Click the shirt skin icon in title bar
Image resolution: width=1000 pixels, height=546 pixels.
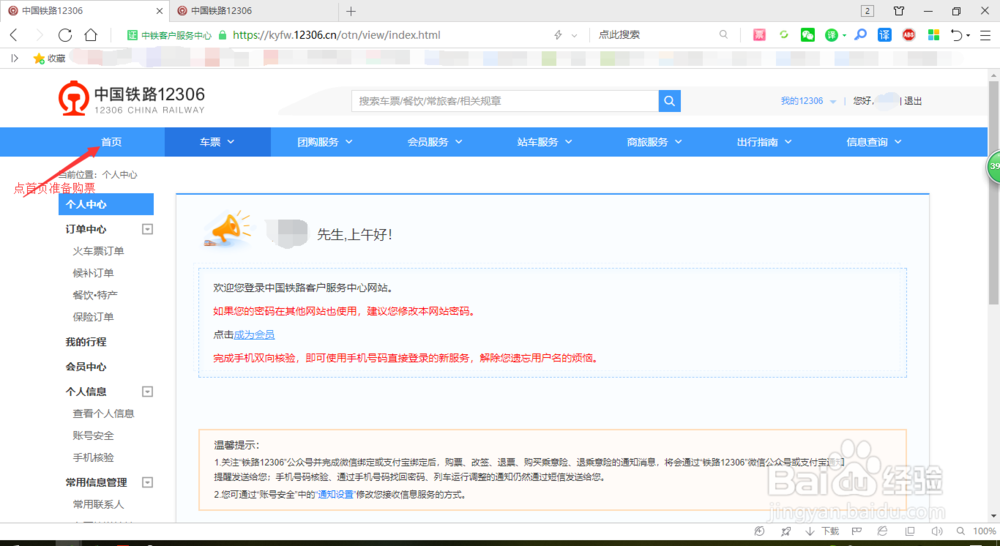[899, 11]
